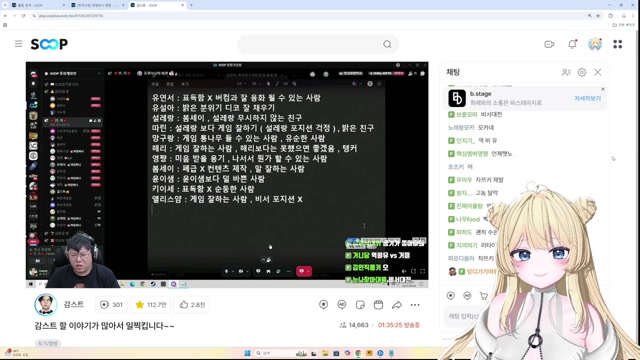640x360 pixels.
Task: Open the broadcast camera icon in the header
Action: coord(549,44)
